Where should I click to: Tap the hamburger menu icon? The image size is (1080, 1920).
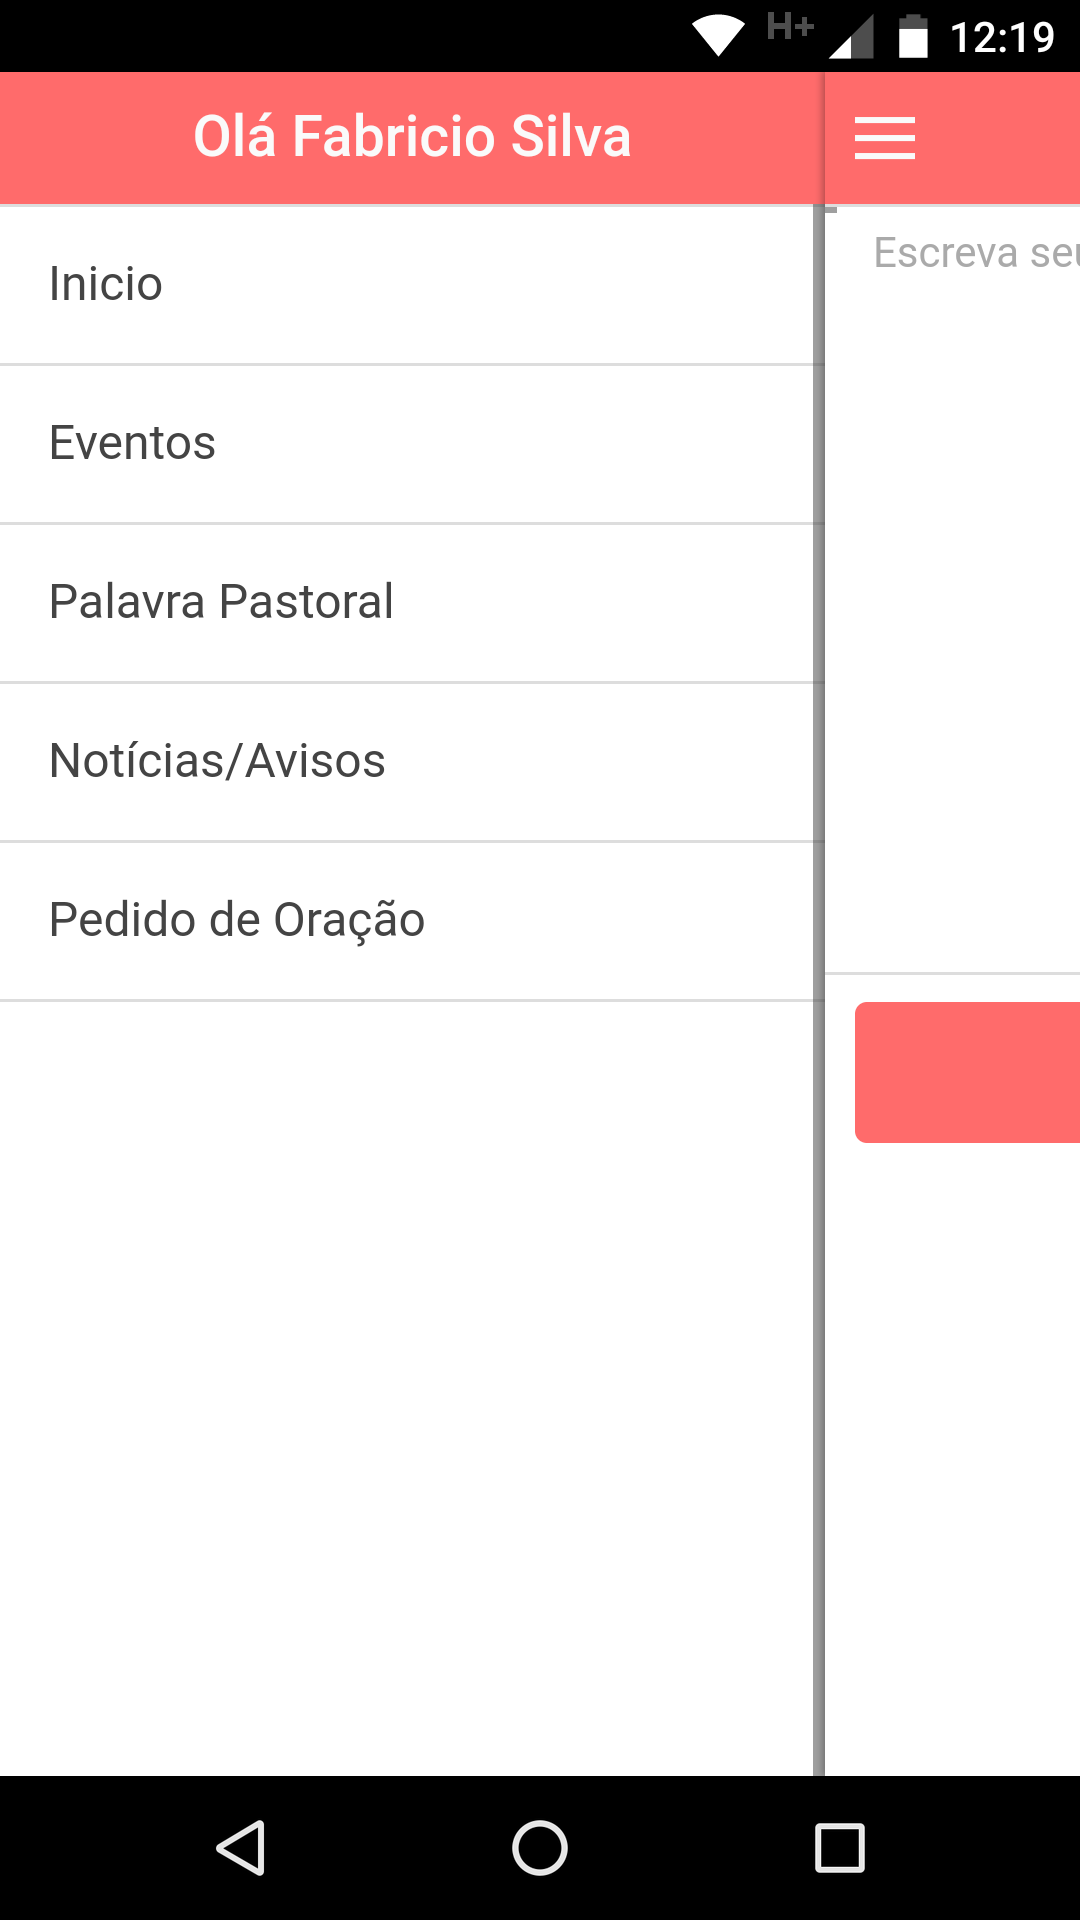(885, 138)
